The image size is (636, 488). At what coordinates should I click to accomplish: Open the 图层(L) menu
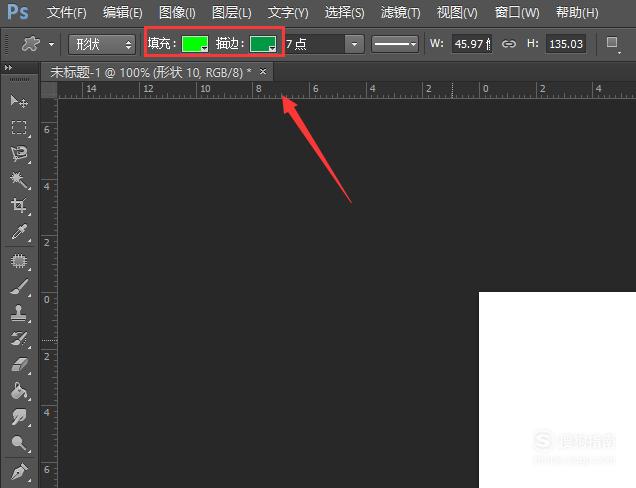232,13
